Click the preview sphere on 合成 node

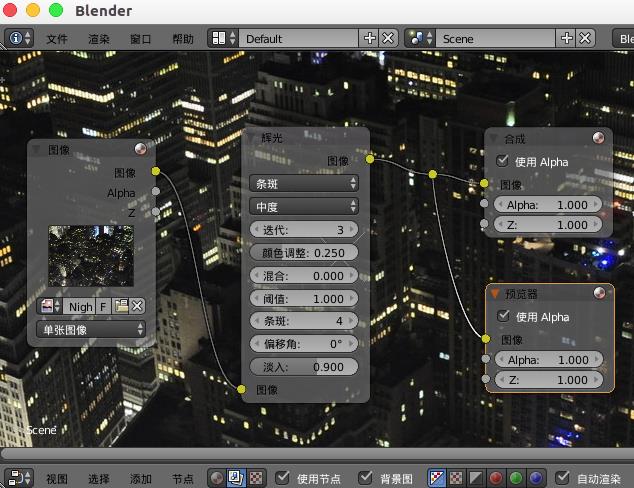coord(599,138)
